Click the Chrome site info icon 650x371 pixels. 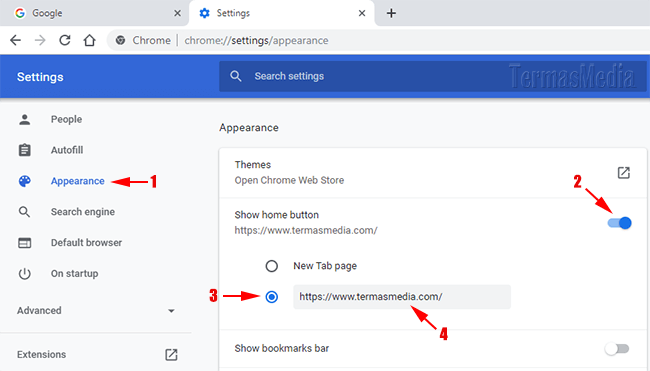tap(121, 40)
